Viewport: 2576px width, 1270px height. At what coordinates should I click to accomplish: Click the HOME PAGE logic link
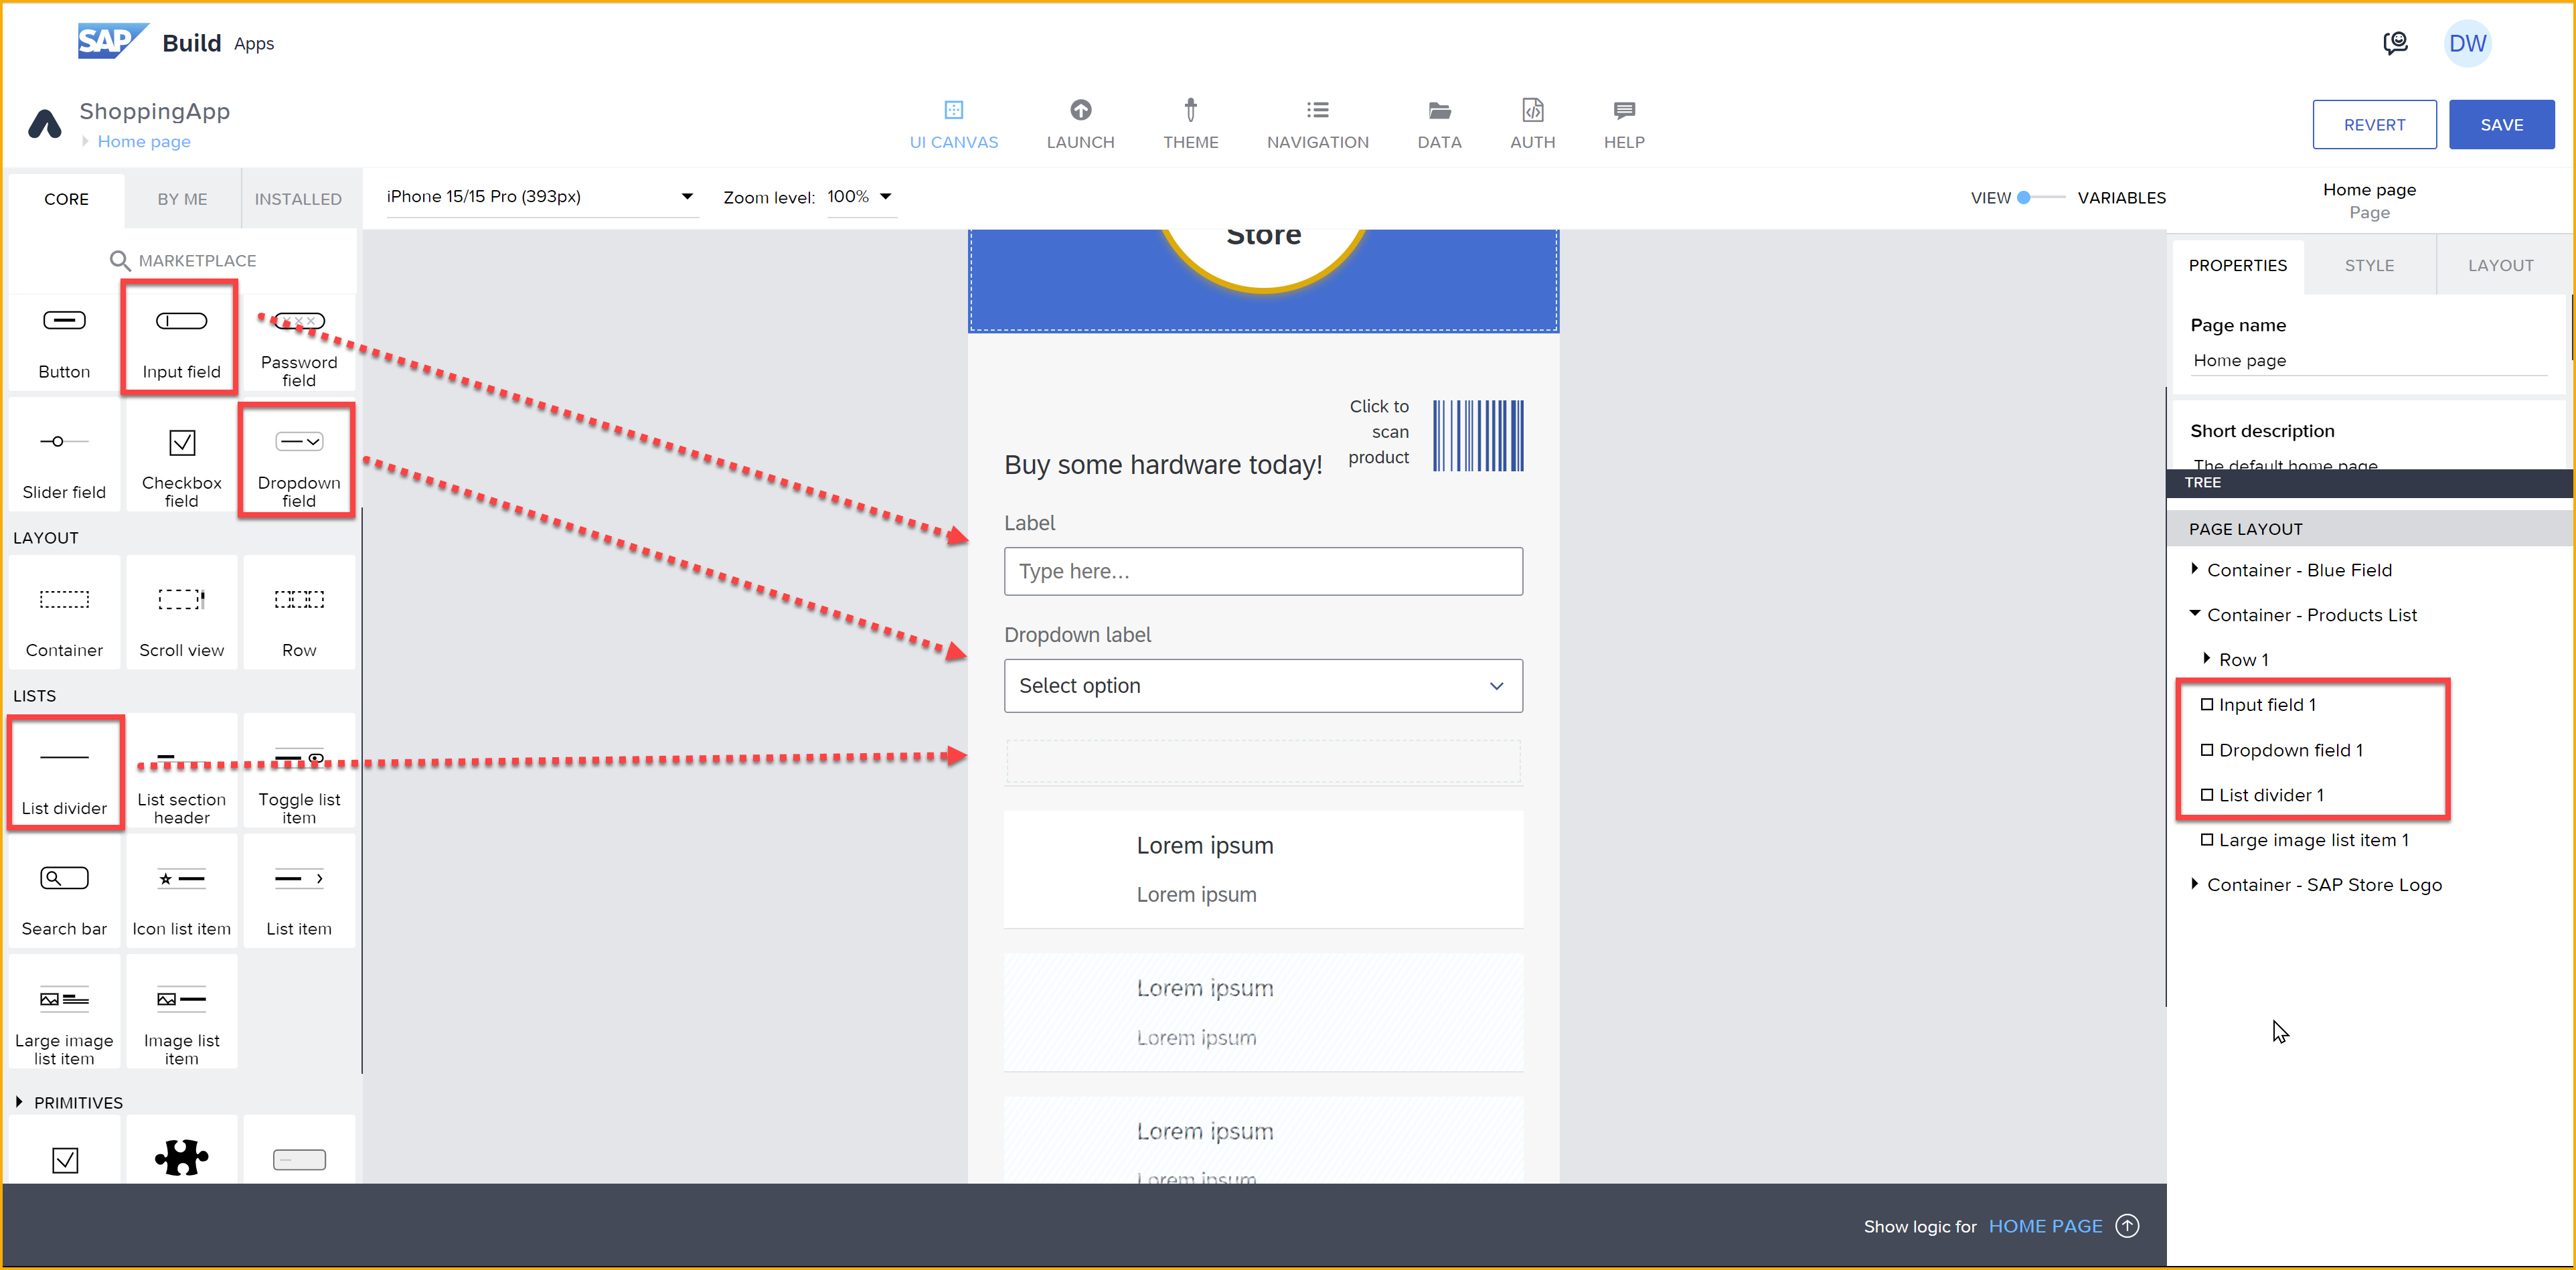tap(2045, 1226)
